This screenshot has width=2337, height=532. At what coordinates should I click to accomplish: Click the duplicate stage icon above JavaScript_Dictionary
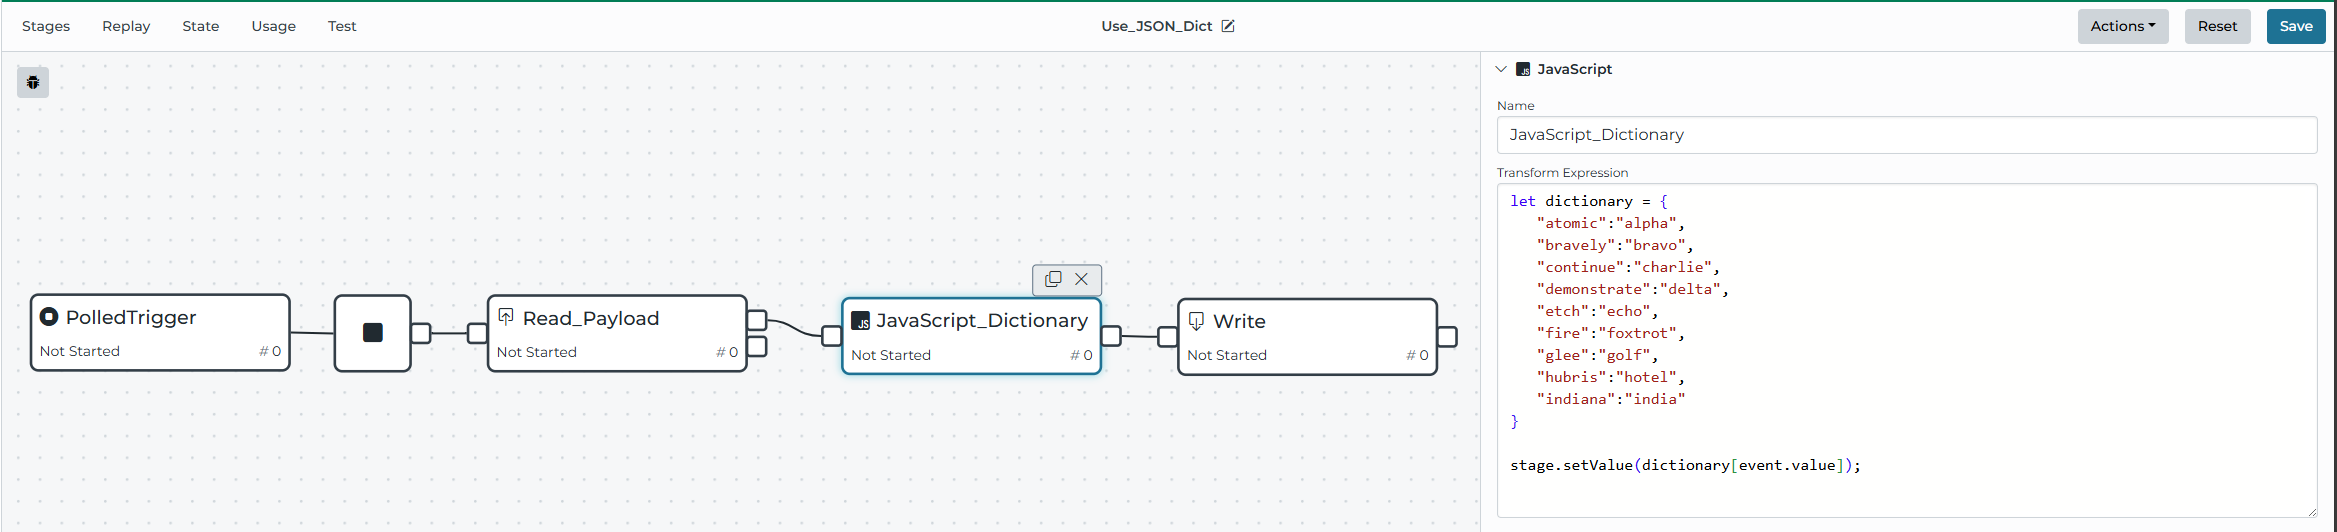(x=1053, y=279)
